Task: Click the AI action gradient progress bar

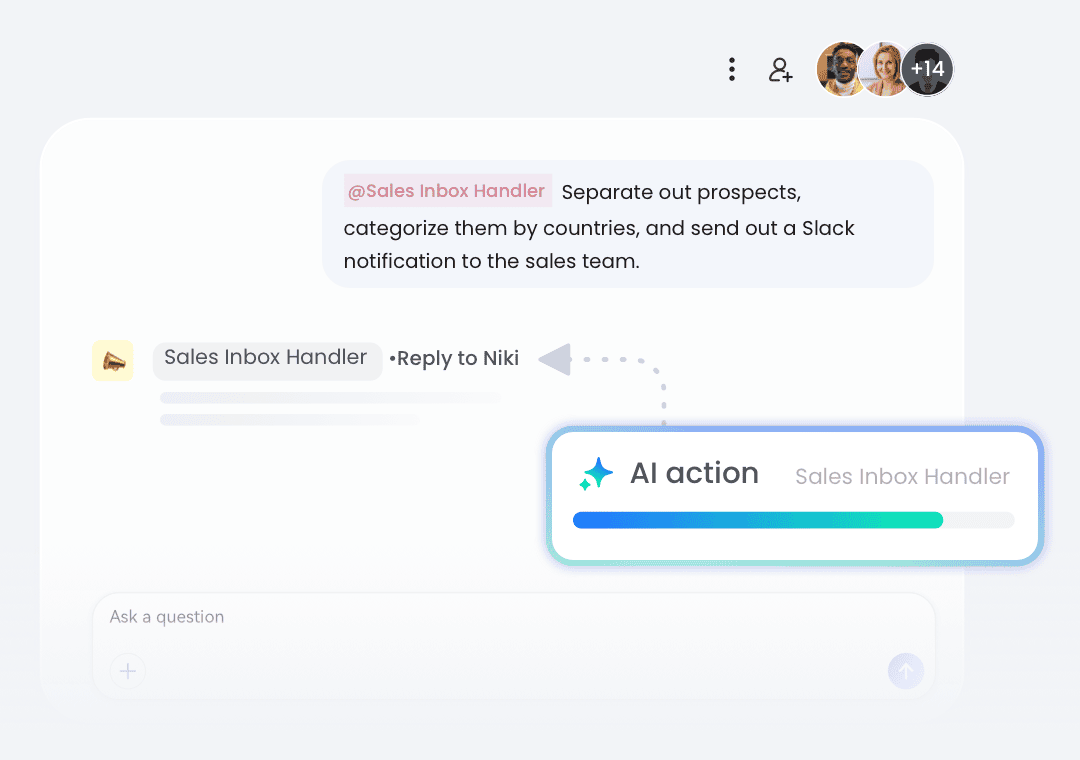Action: [758, 520]
